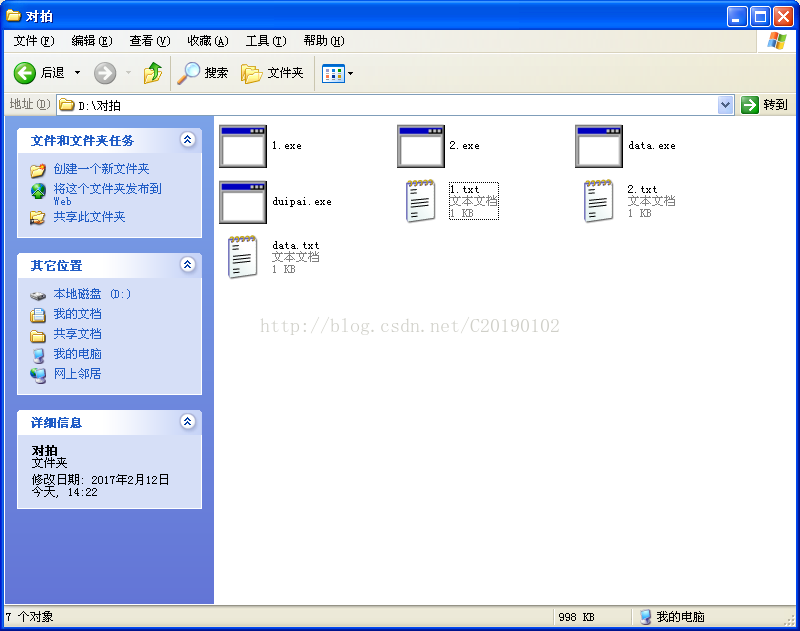This screenshot has width=800, height=631.
Task: Select the 2.exe application icon
Action: (421, 146)
